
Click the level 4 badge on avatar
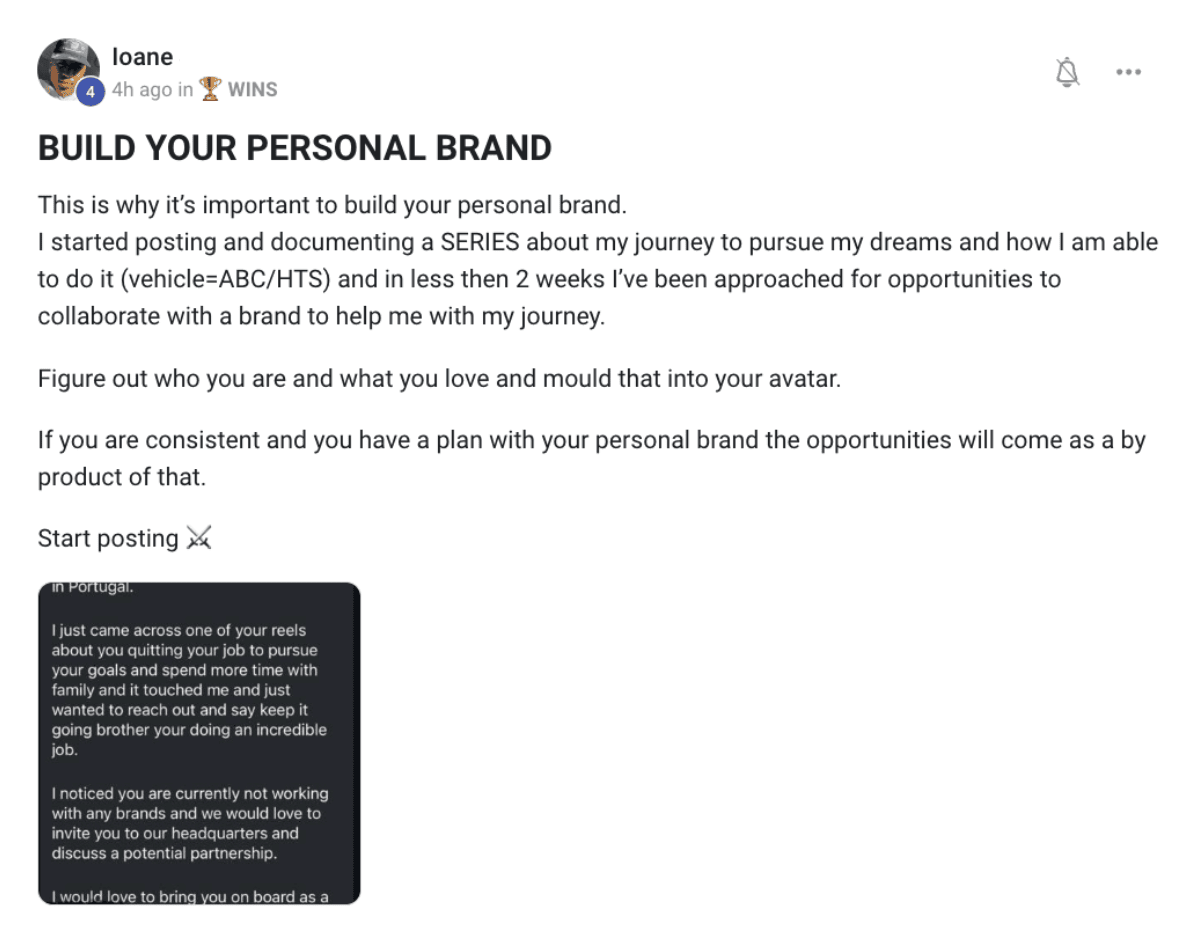coord(90,92)
